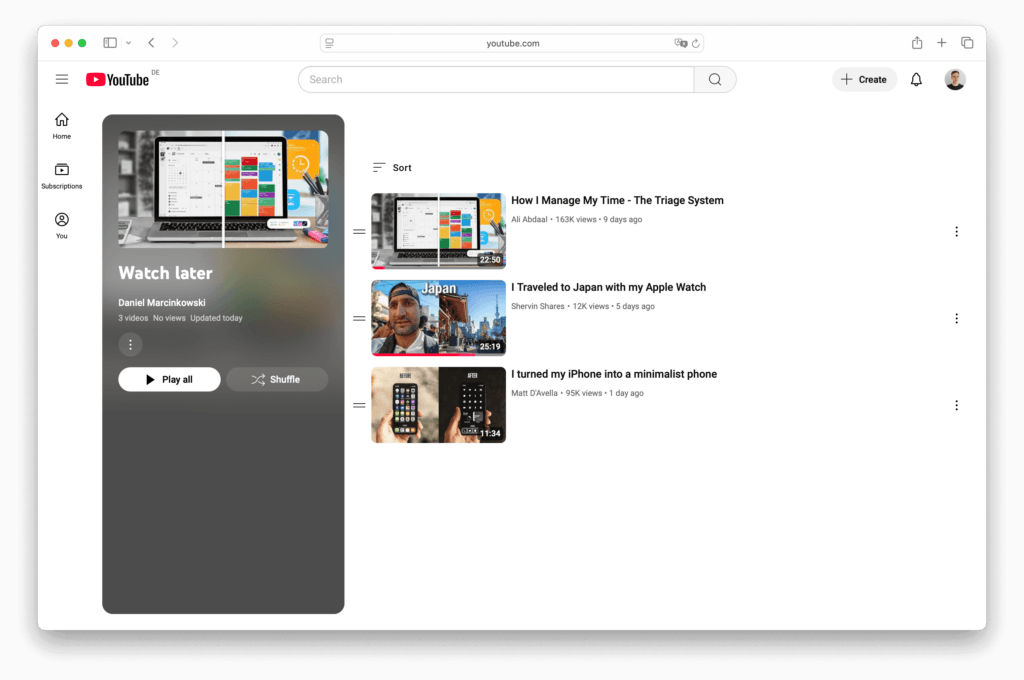Viewport: 1024px width, 680px height.
Task: Click the 'Watch later' heading
Action: [165, 273]
